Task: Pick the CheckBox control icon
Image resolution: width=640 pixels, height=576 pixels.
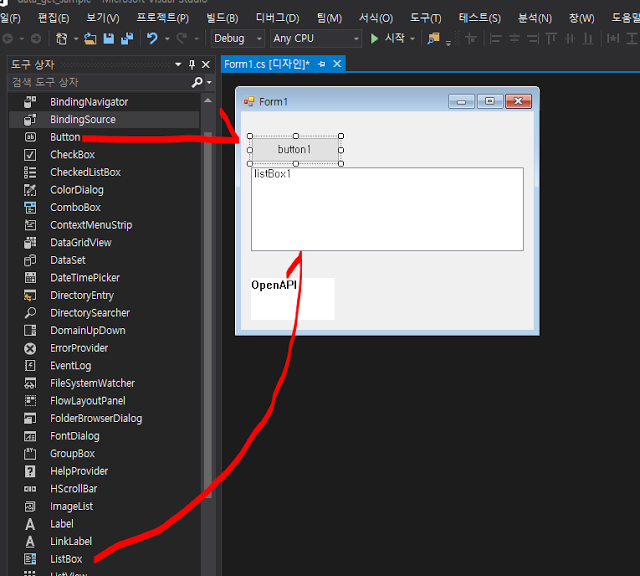Action: point(30,155)
